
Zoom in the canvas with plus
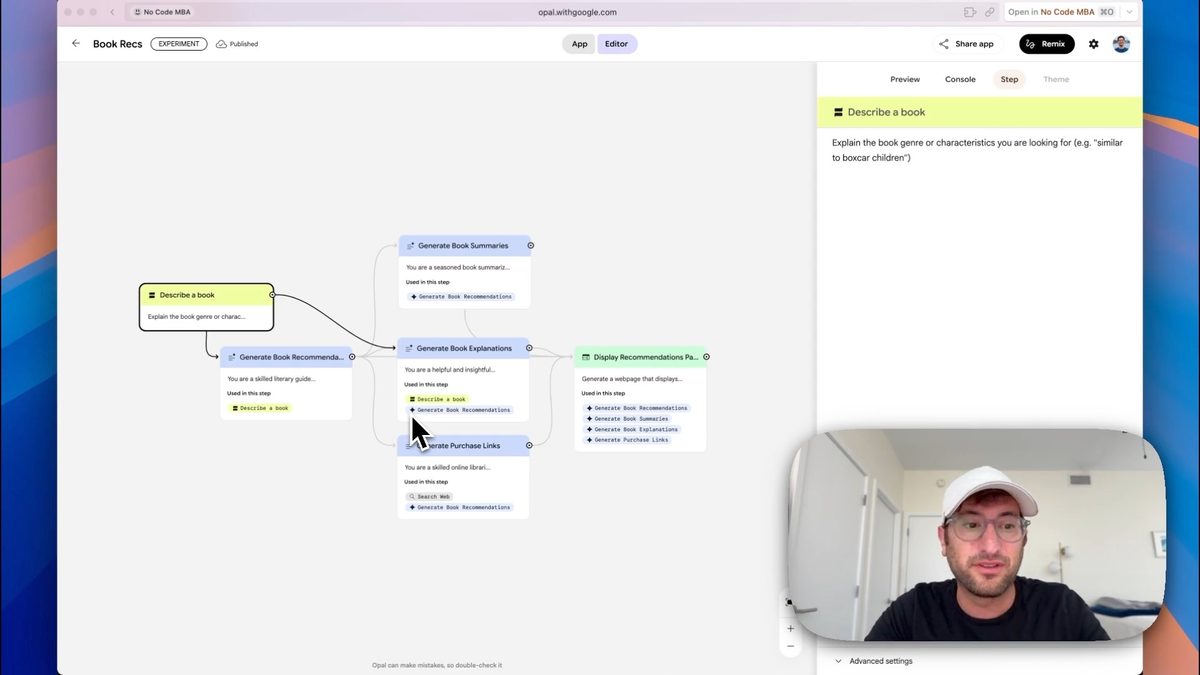tap(790, 628)
